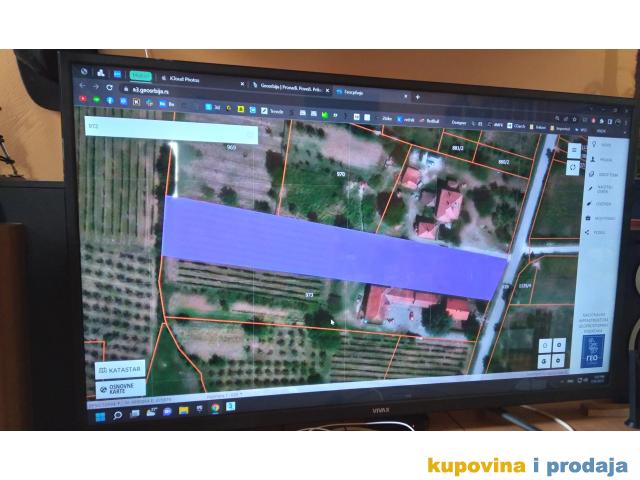Open the Windows Start menu
This screenshot has height=480, width=640.
(100, 413)
